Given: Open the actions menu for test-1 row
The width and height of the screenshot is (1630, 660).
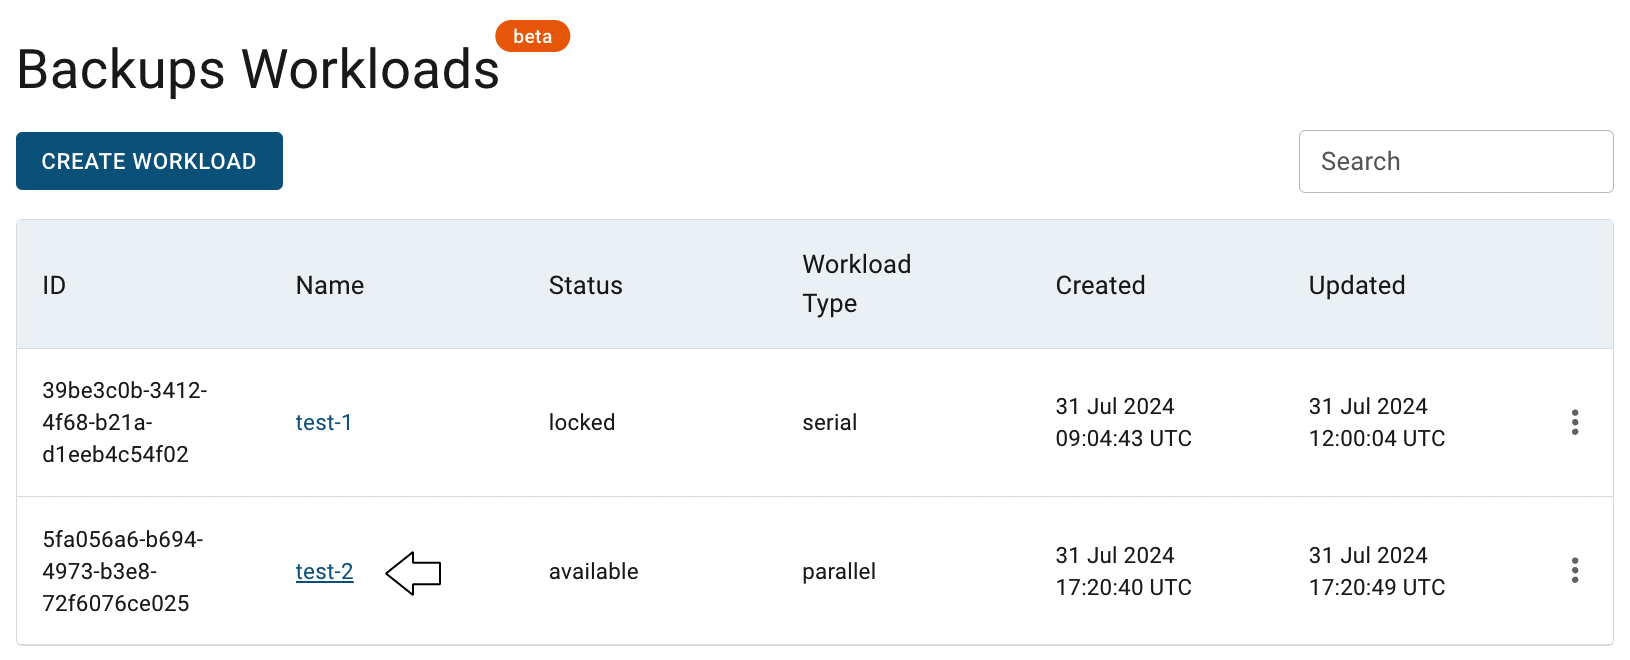Looking at the screenshot, I should coord(1574,422).
